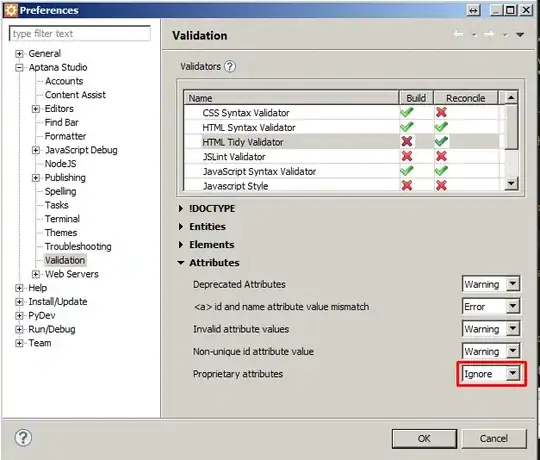The width and height of the screenshot is (540, 460).
Task: Expand the !DOCTYPE section
Action: (x=181, y=208)
